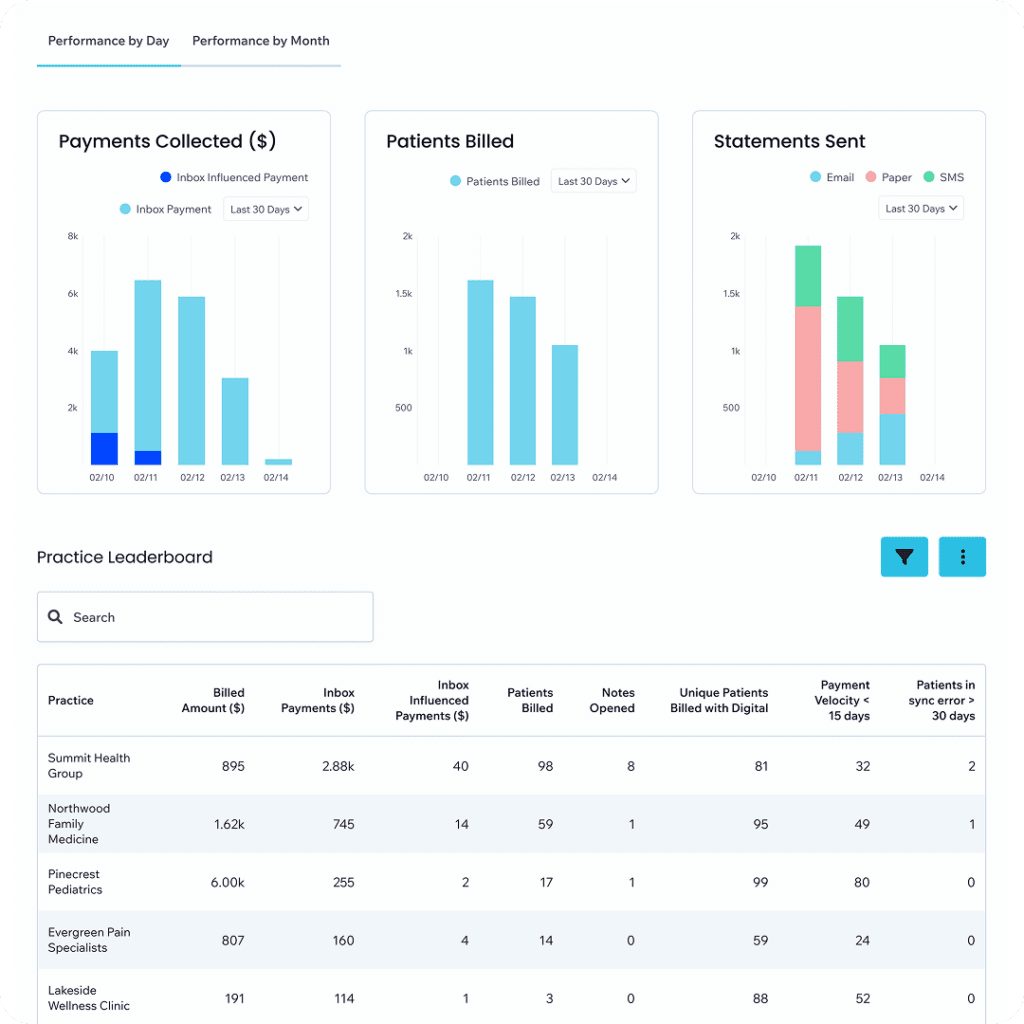Open Payments Collected Last 30 Days dropdown
The height and width of the screenshot is (1024, 1024).
(x=266, y=209)
